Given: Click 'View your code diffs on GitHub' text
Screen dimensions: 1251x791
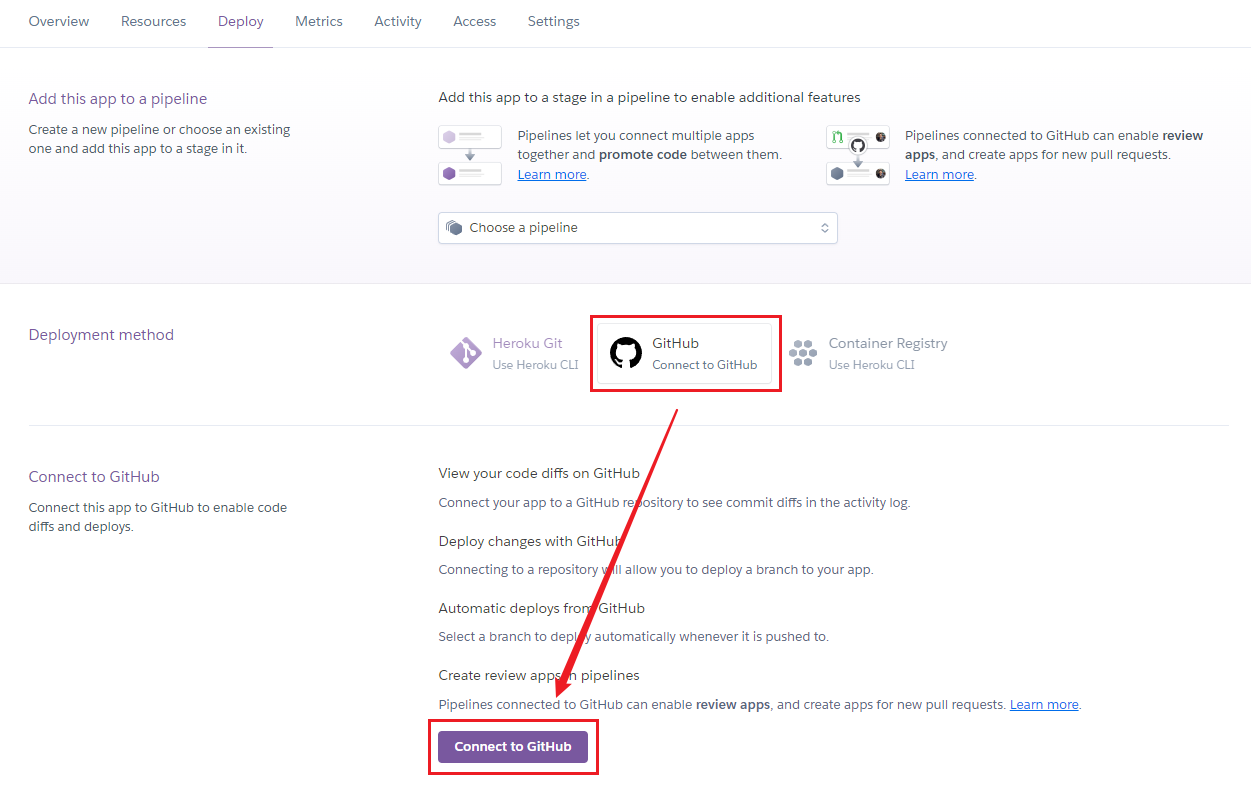Looking at the screenshot, I should pos(539,473).
